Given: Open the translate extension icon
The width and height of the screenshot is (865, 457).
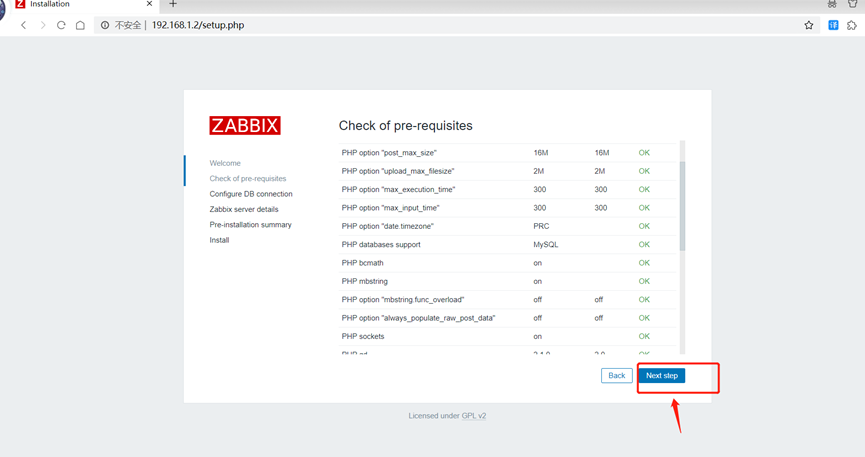Looking at the screenshot, I should tap(833, 25).
